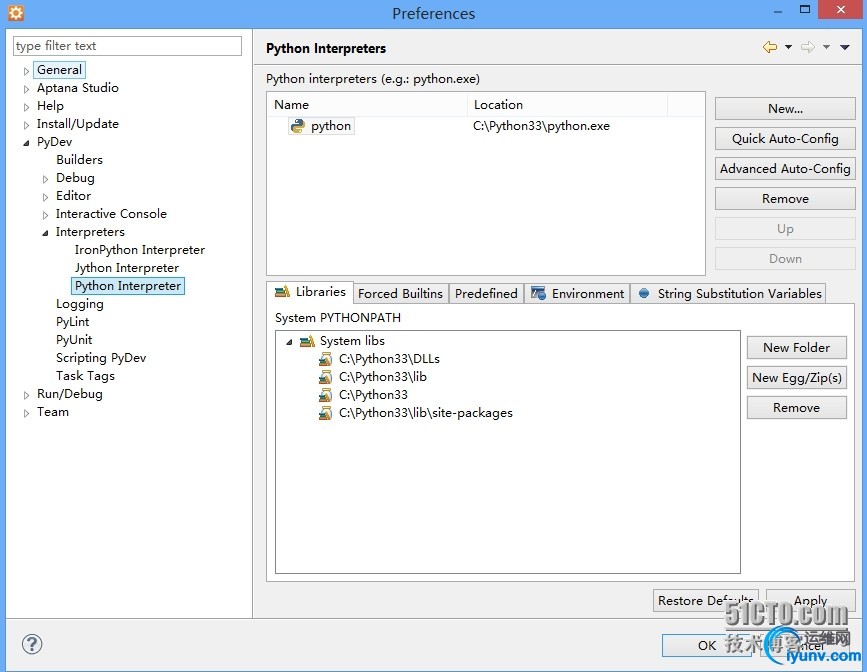Collapse the Interpreters tree node
The width and height of the screenshot is (867, 672).
tap(45, 233)
